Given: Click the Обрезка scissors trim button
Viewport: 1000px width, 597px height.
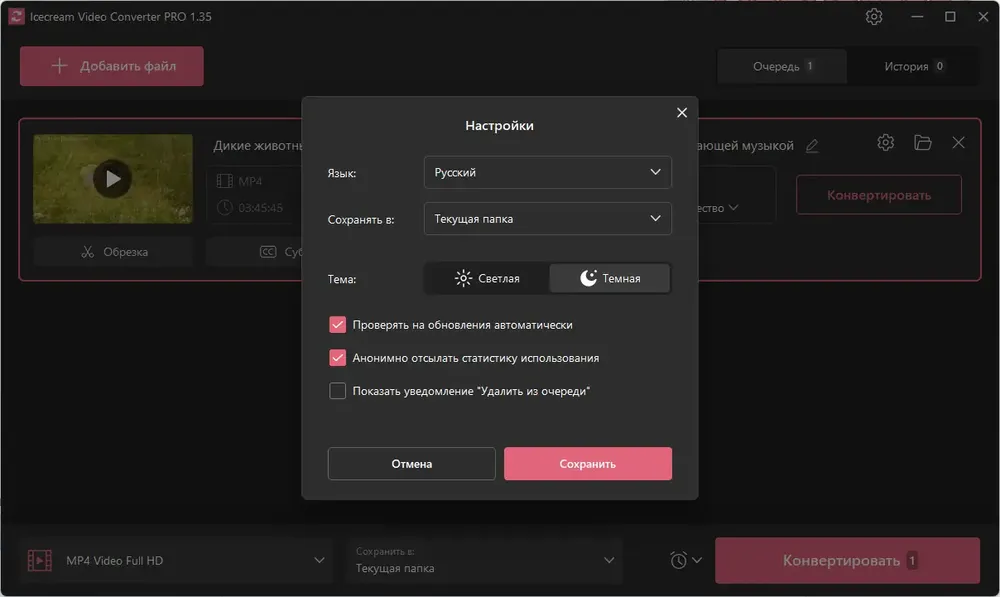Looking at the screenshot, I should (x=114, y=252).
